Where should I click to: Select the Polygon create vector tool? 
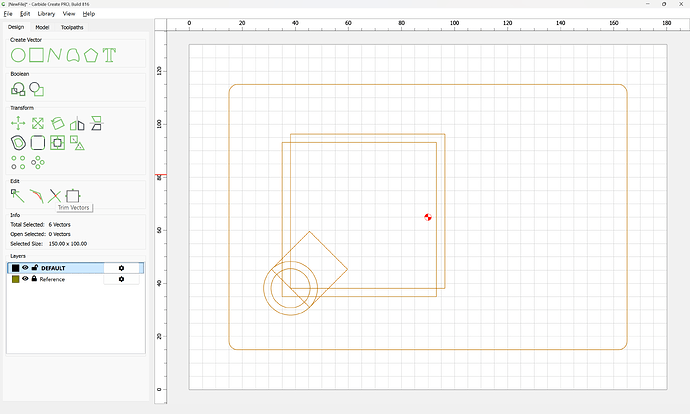point(91,55)
